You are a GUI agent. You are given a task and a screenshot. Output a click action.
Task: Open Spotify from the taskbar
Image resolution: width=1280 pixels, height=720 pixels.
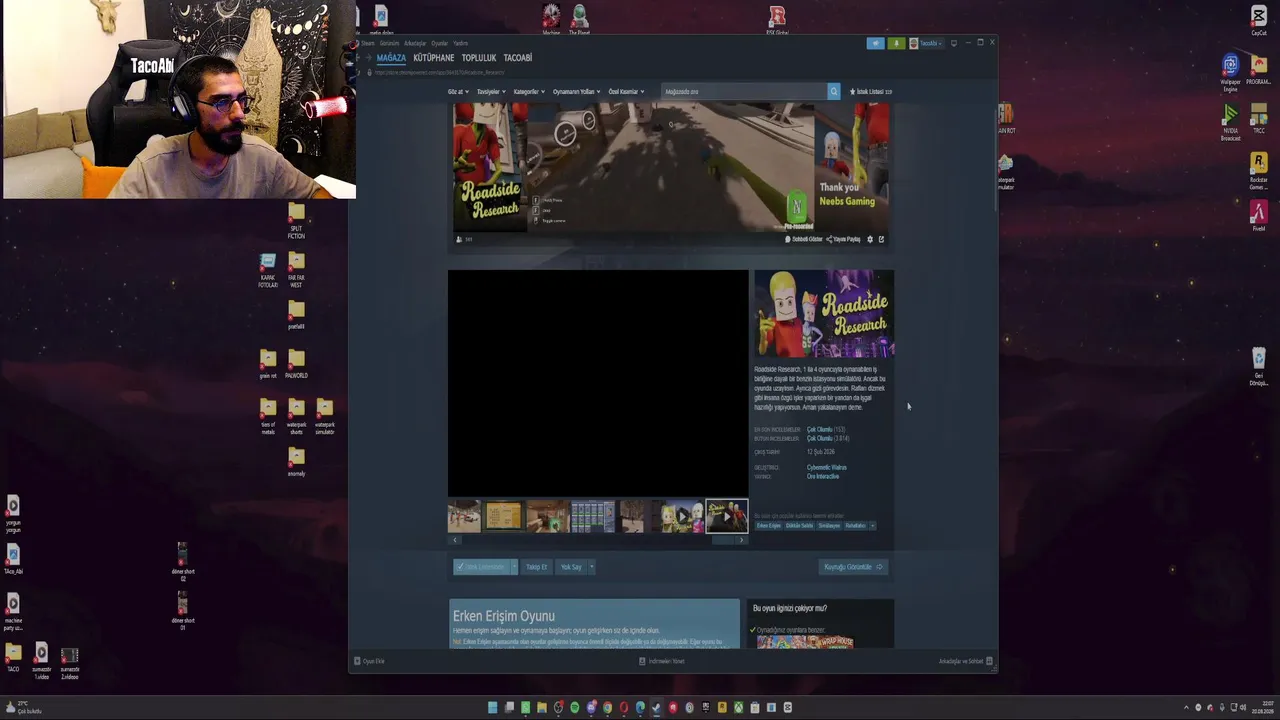point(574,708)
